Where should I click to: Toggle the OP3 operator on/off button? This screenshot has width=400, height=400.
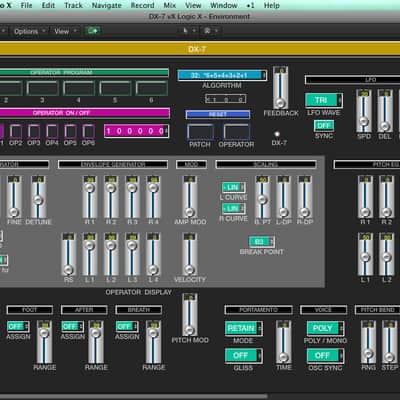[34, 131]
